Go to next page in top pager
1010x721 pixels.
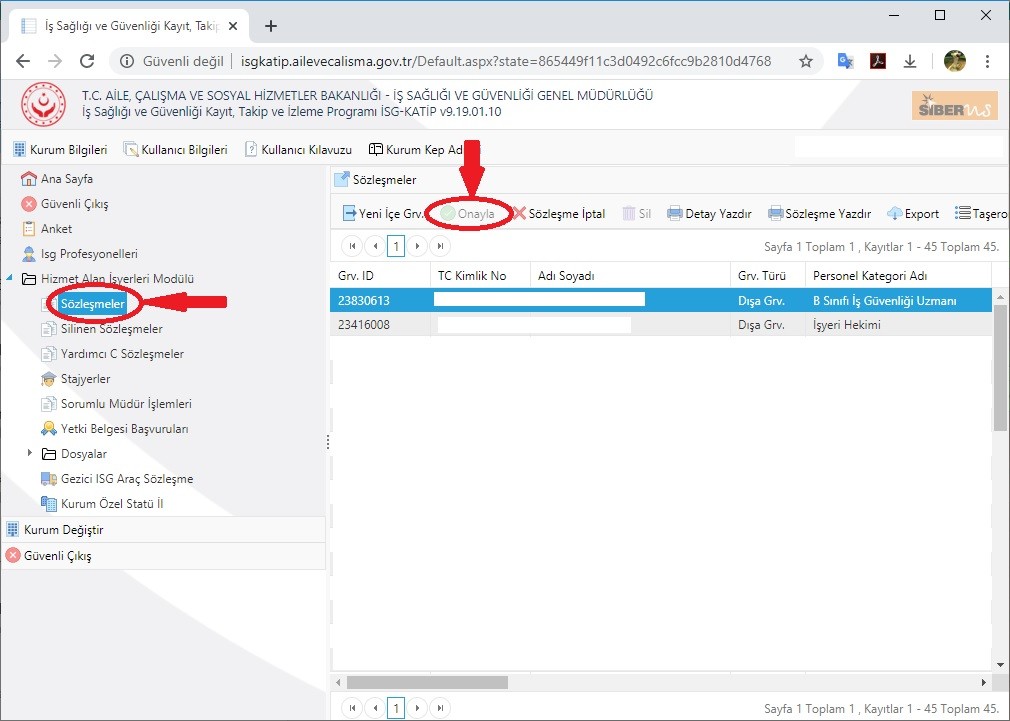click(417, 246)
